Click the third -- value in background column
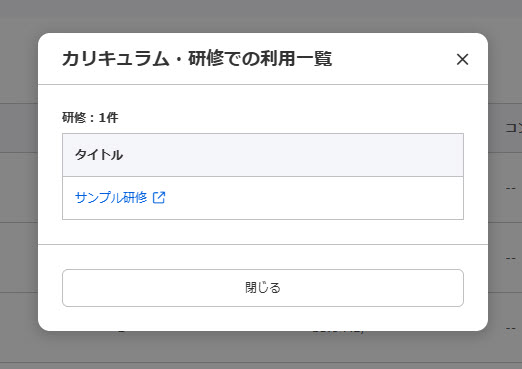522x369 pixels. [x=511, y=328]
